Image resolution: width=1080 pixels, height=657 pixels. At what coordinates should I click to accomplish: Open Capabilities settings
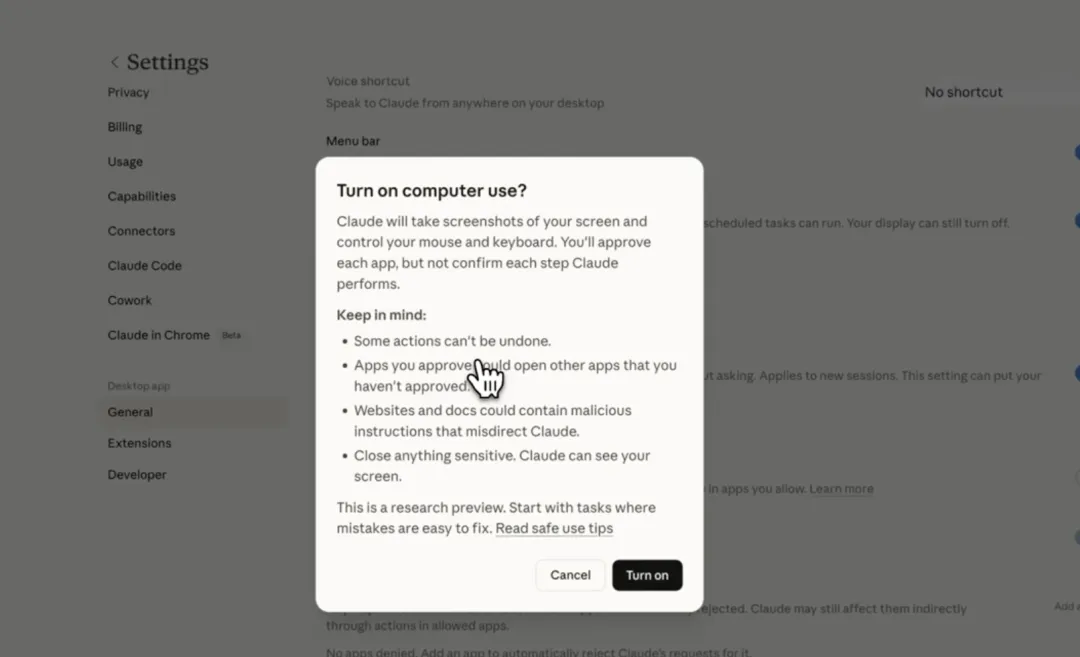tap(141, 196)
